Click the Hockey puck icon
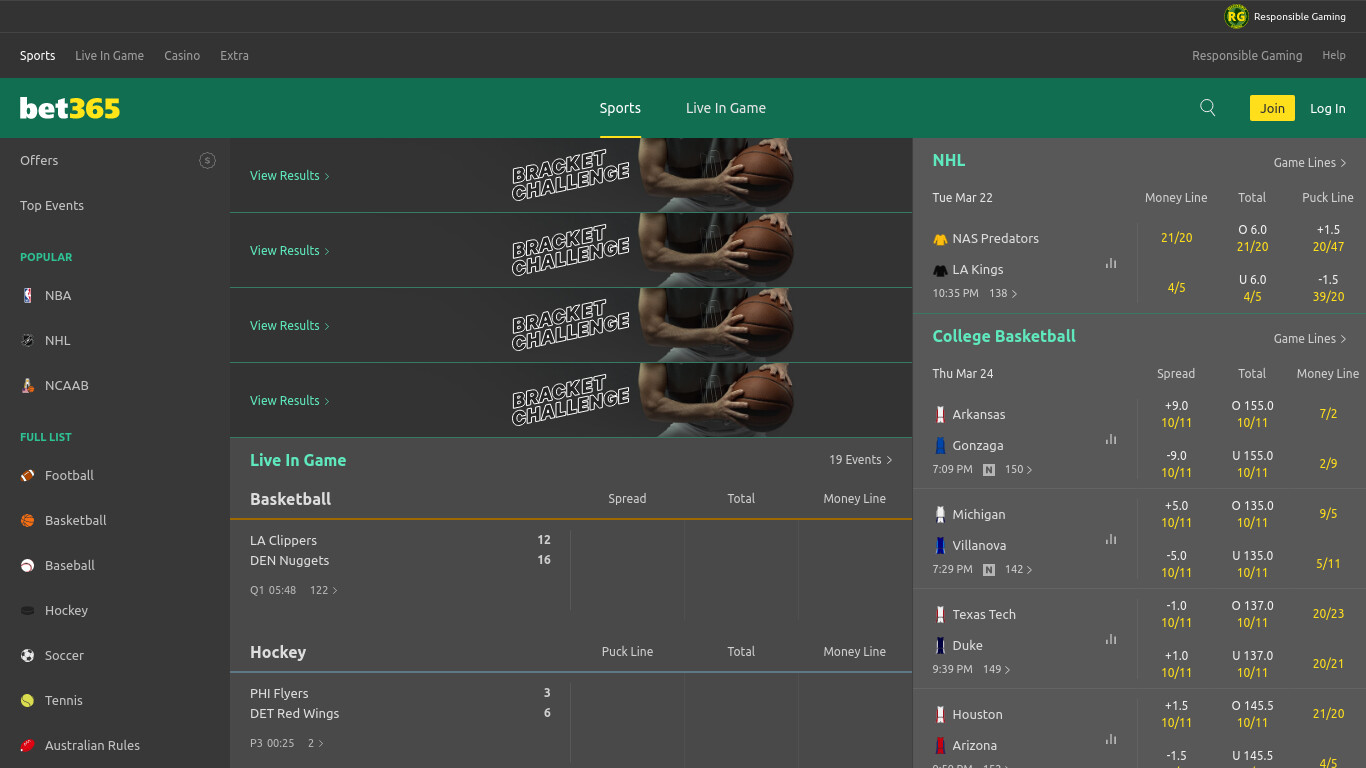Screen dimensions: 1366x768 coord(27,610)
